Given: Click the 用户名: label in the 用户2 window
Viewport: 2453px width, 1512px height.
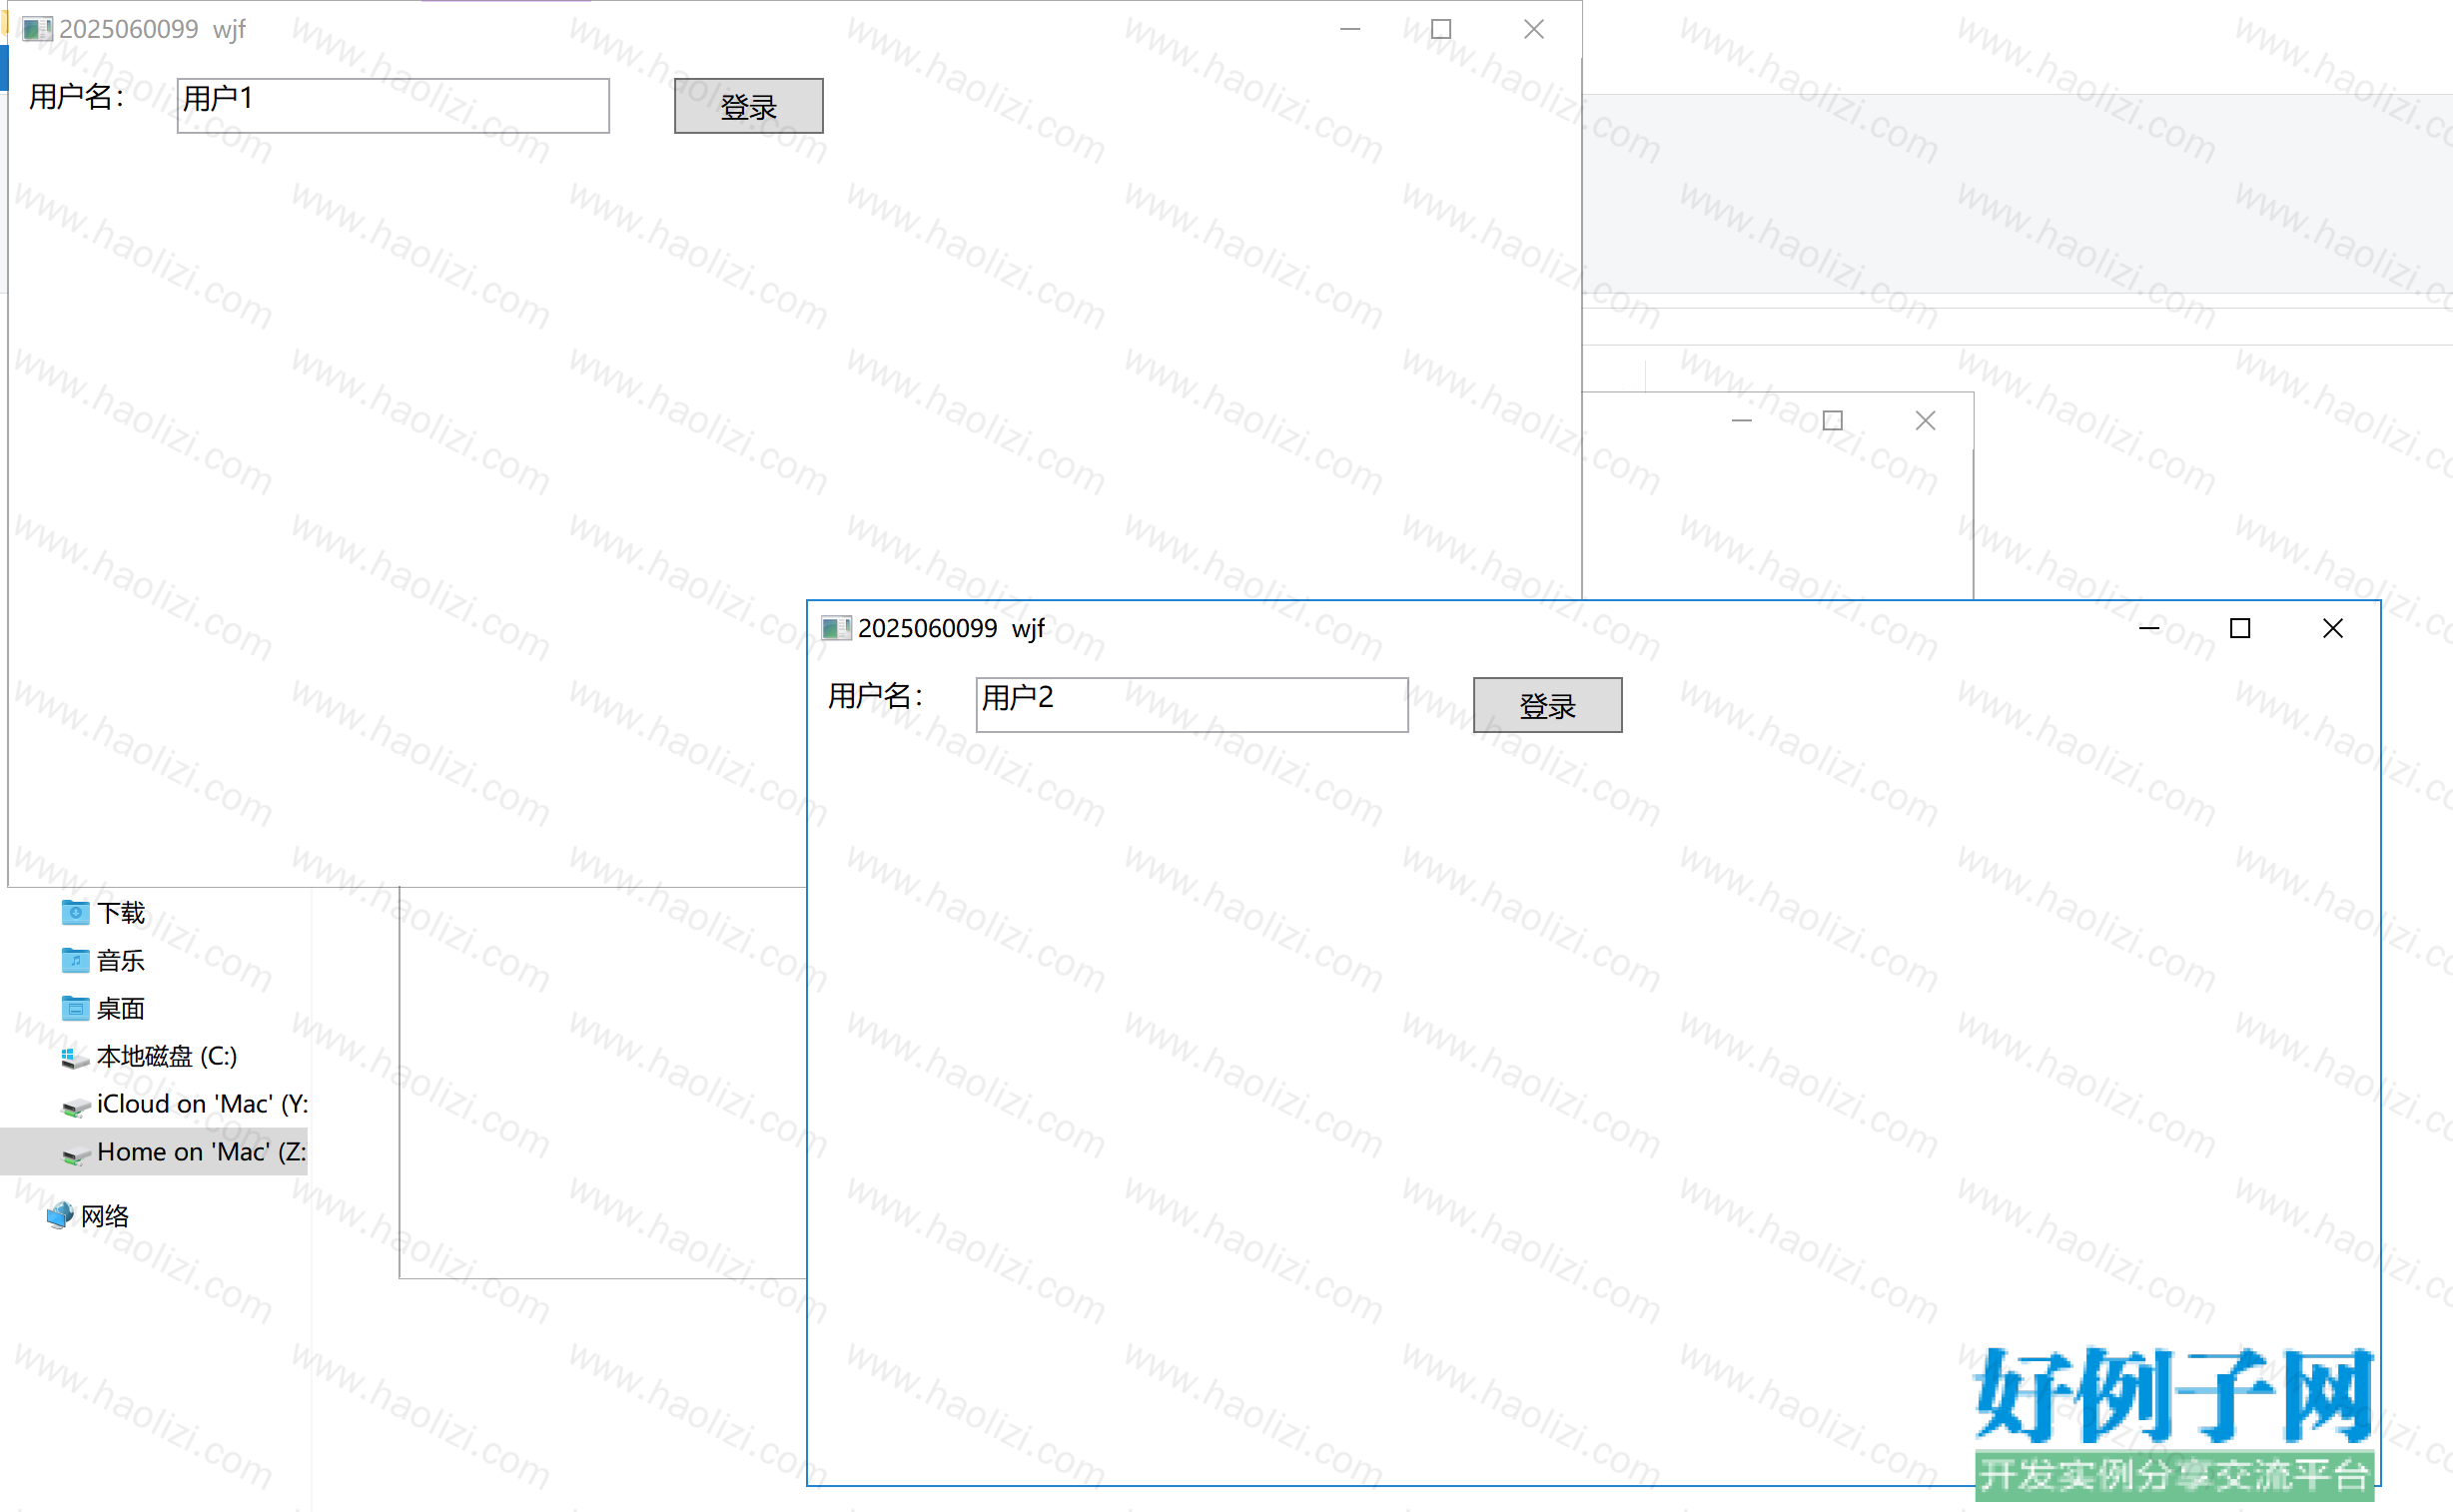Looking at the screenshot, I should click(x=875, y=696).
